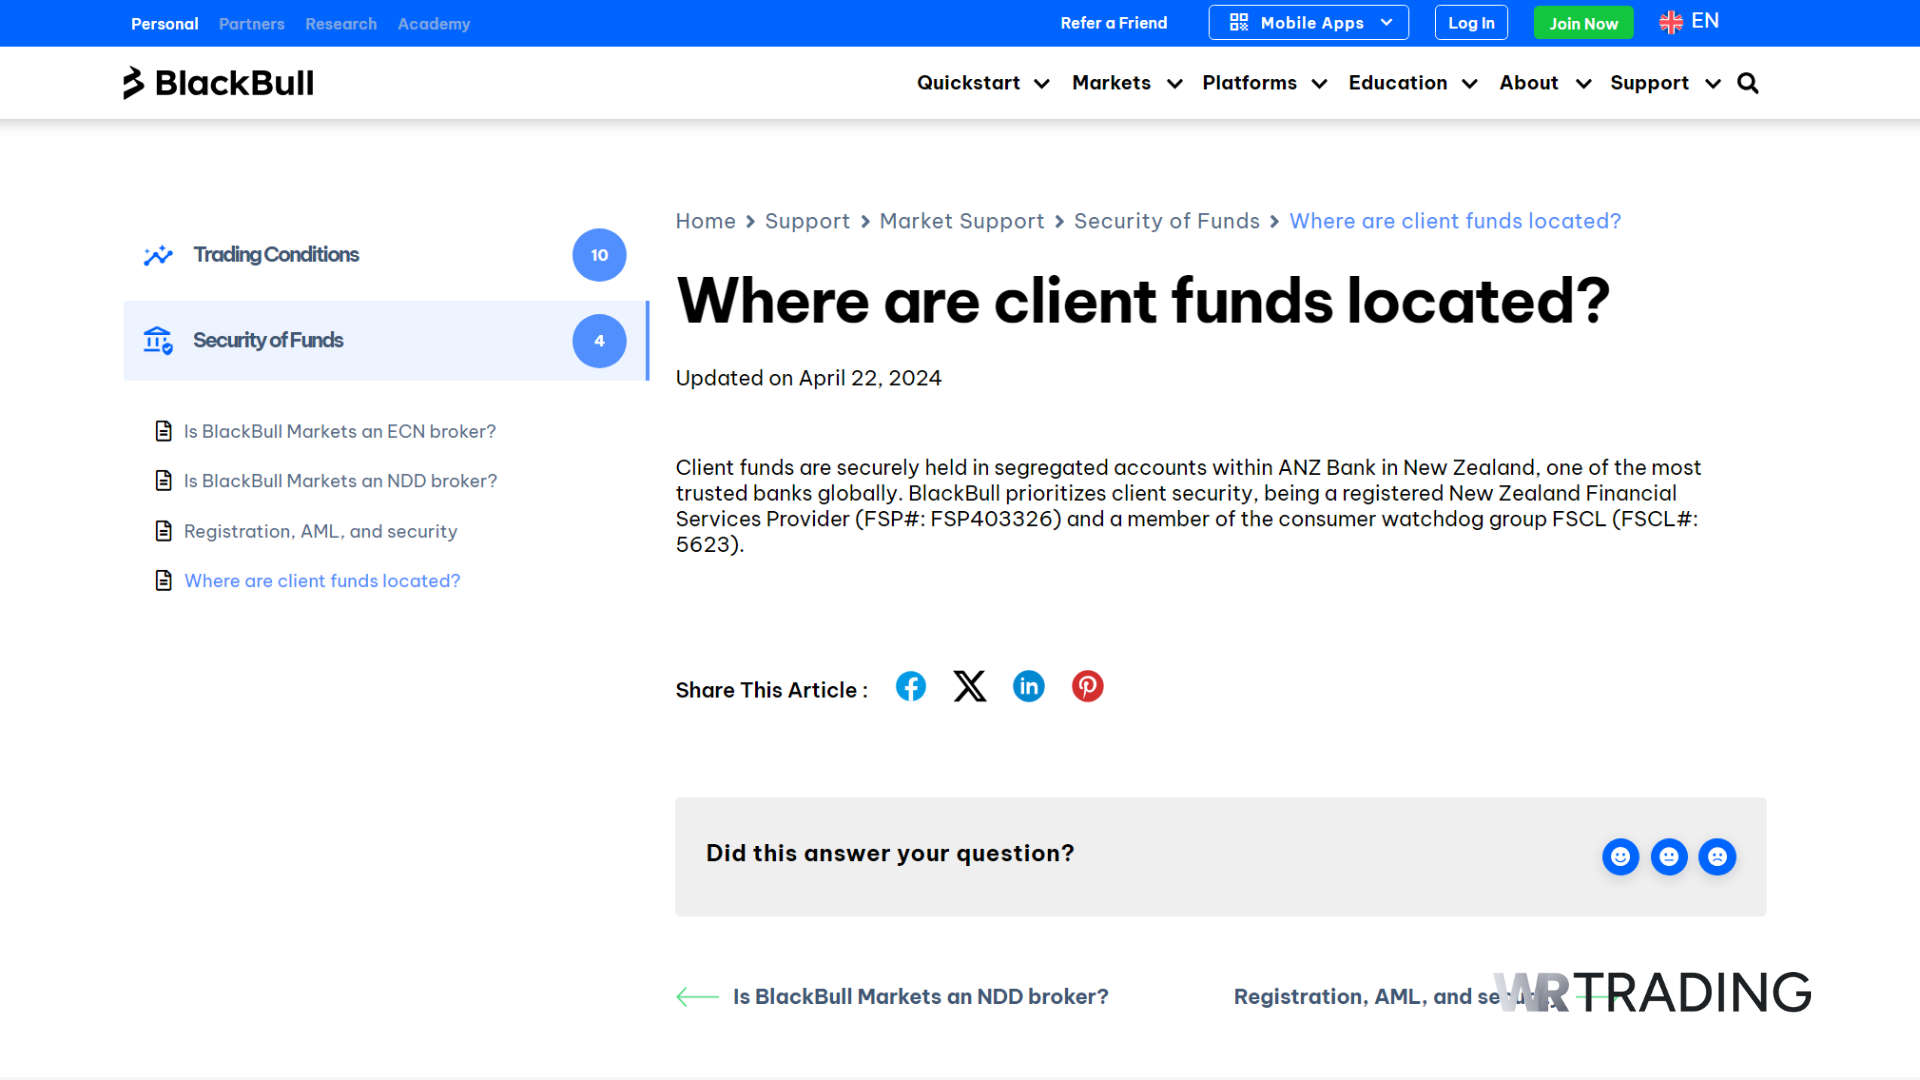Click the Security of Funds bank icon

tap(158, 341)
